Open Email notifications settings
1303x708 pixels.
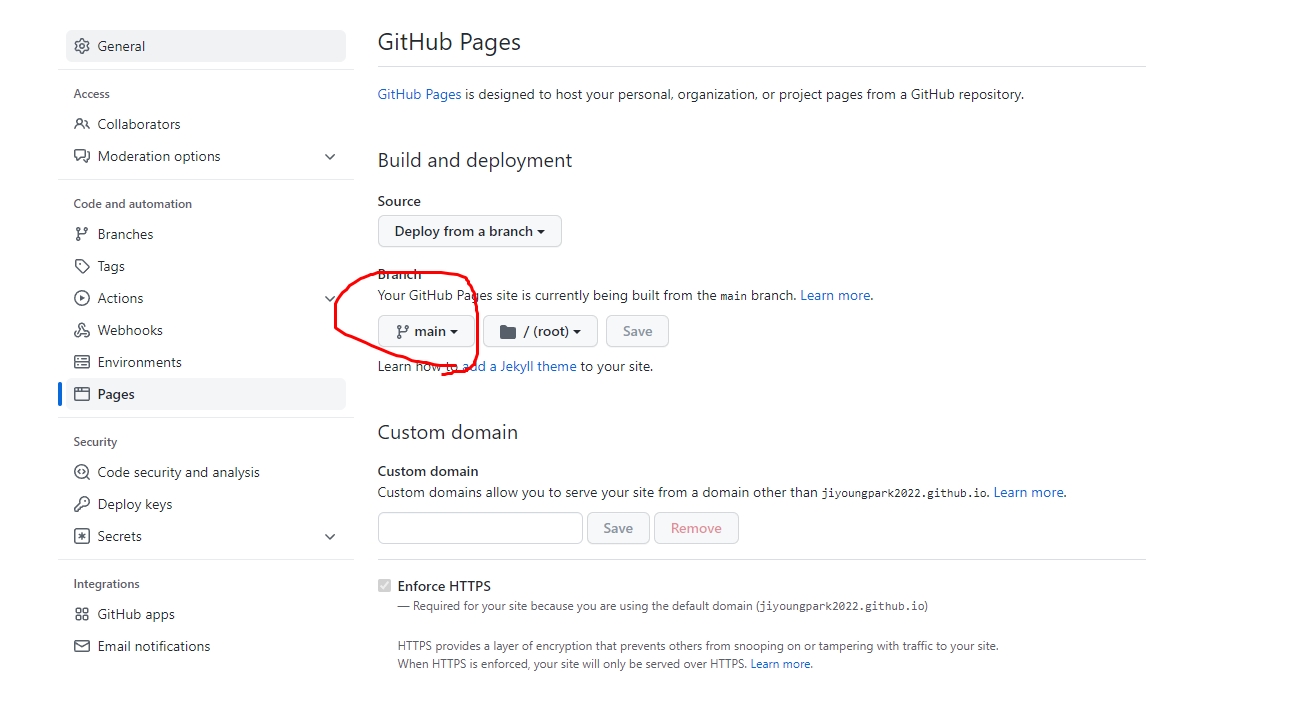click(x=206, y=646)
